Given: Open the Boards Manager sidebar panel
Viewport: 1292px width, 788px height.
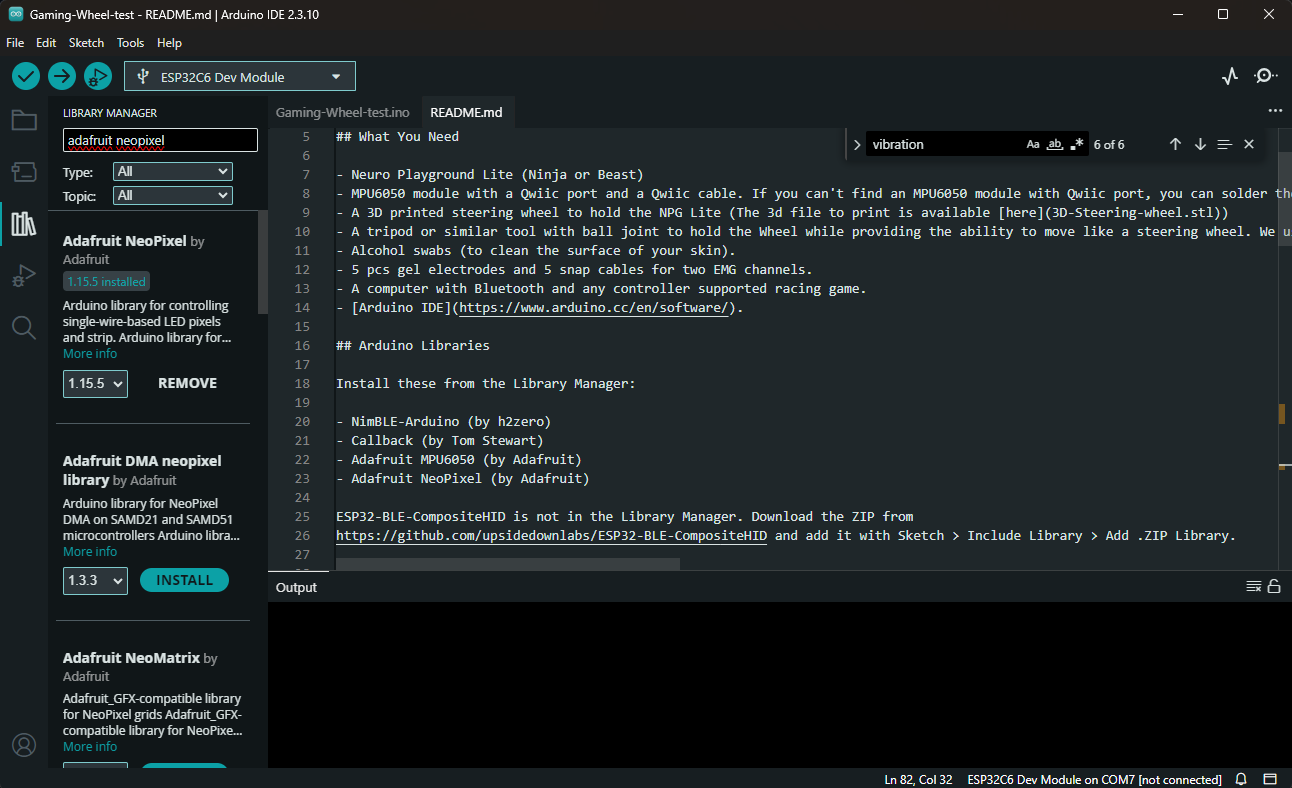Looking at the screenshot, I should pos(24,172).
